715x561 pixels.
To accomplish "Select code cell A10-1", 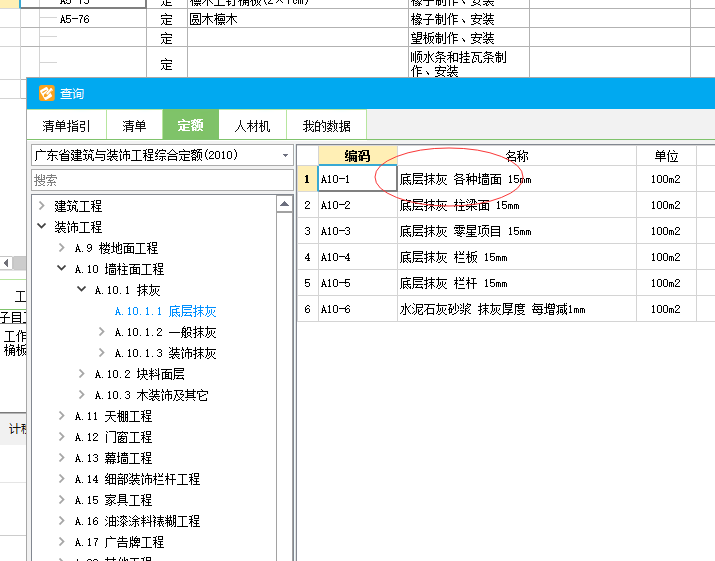I will pos(358,179).
